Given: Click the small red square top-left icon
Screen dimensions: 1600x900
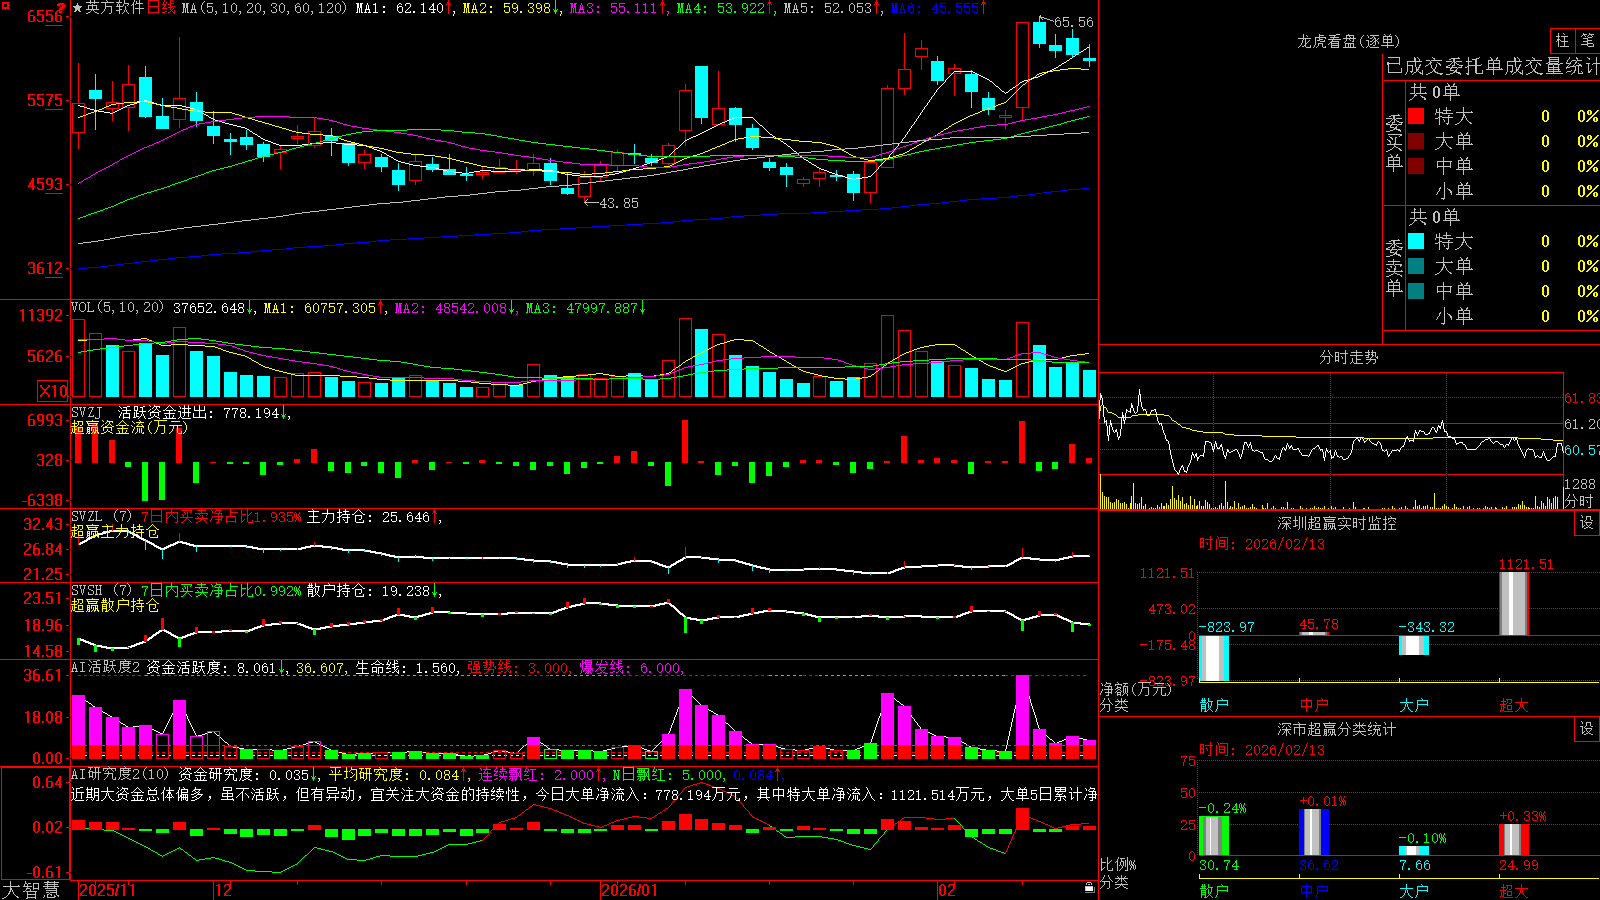Looking at the screenshot, I should (x=4, y=4).
